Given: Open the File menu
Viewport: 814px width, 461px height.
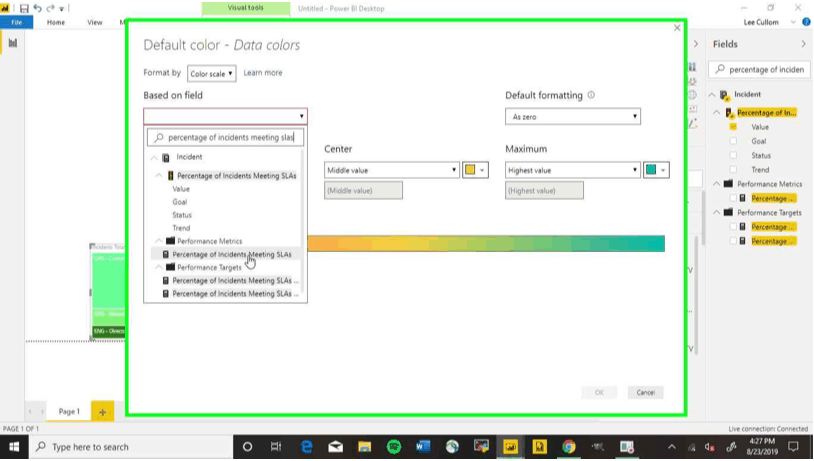Looking at the screenshot, I should [17, 22].
